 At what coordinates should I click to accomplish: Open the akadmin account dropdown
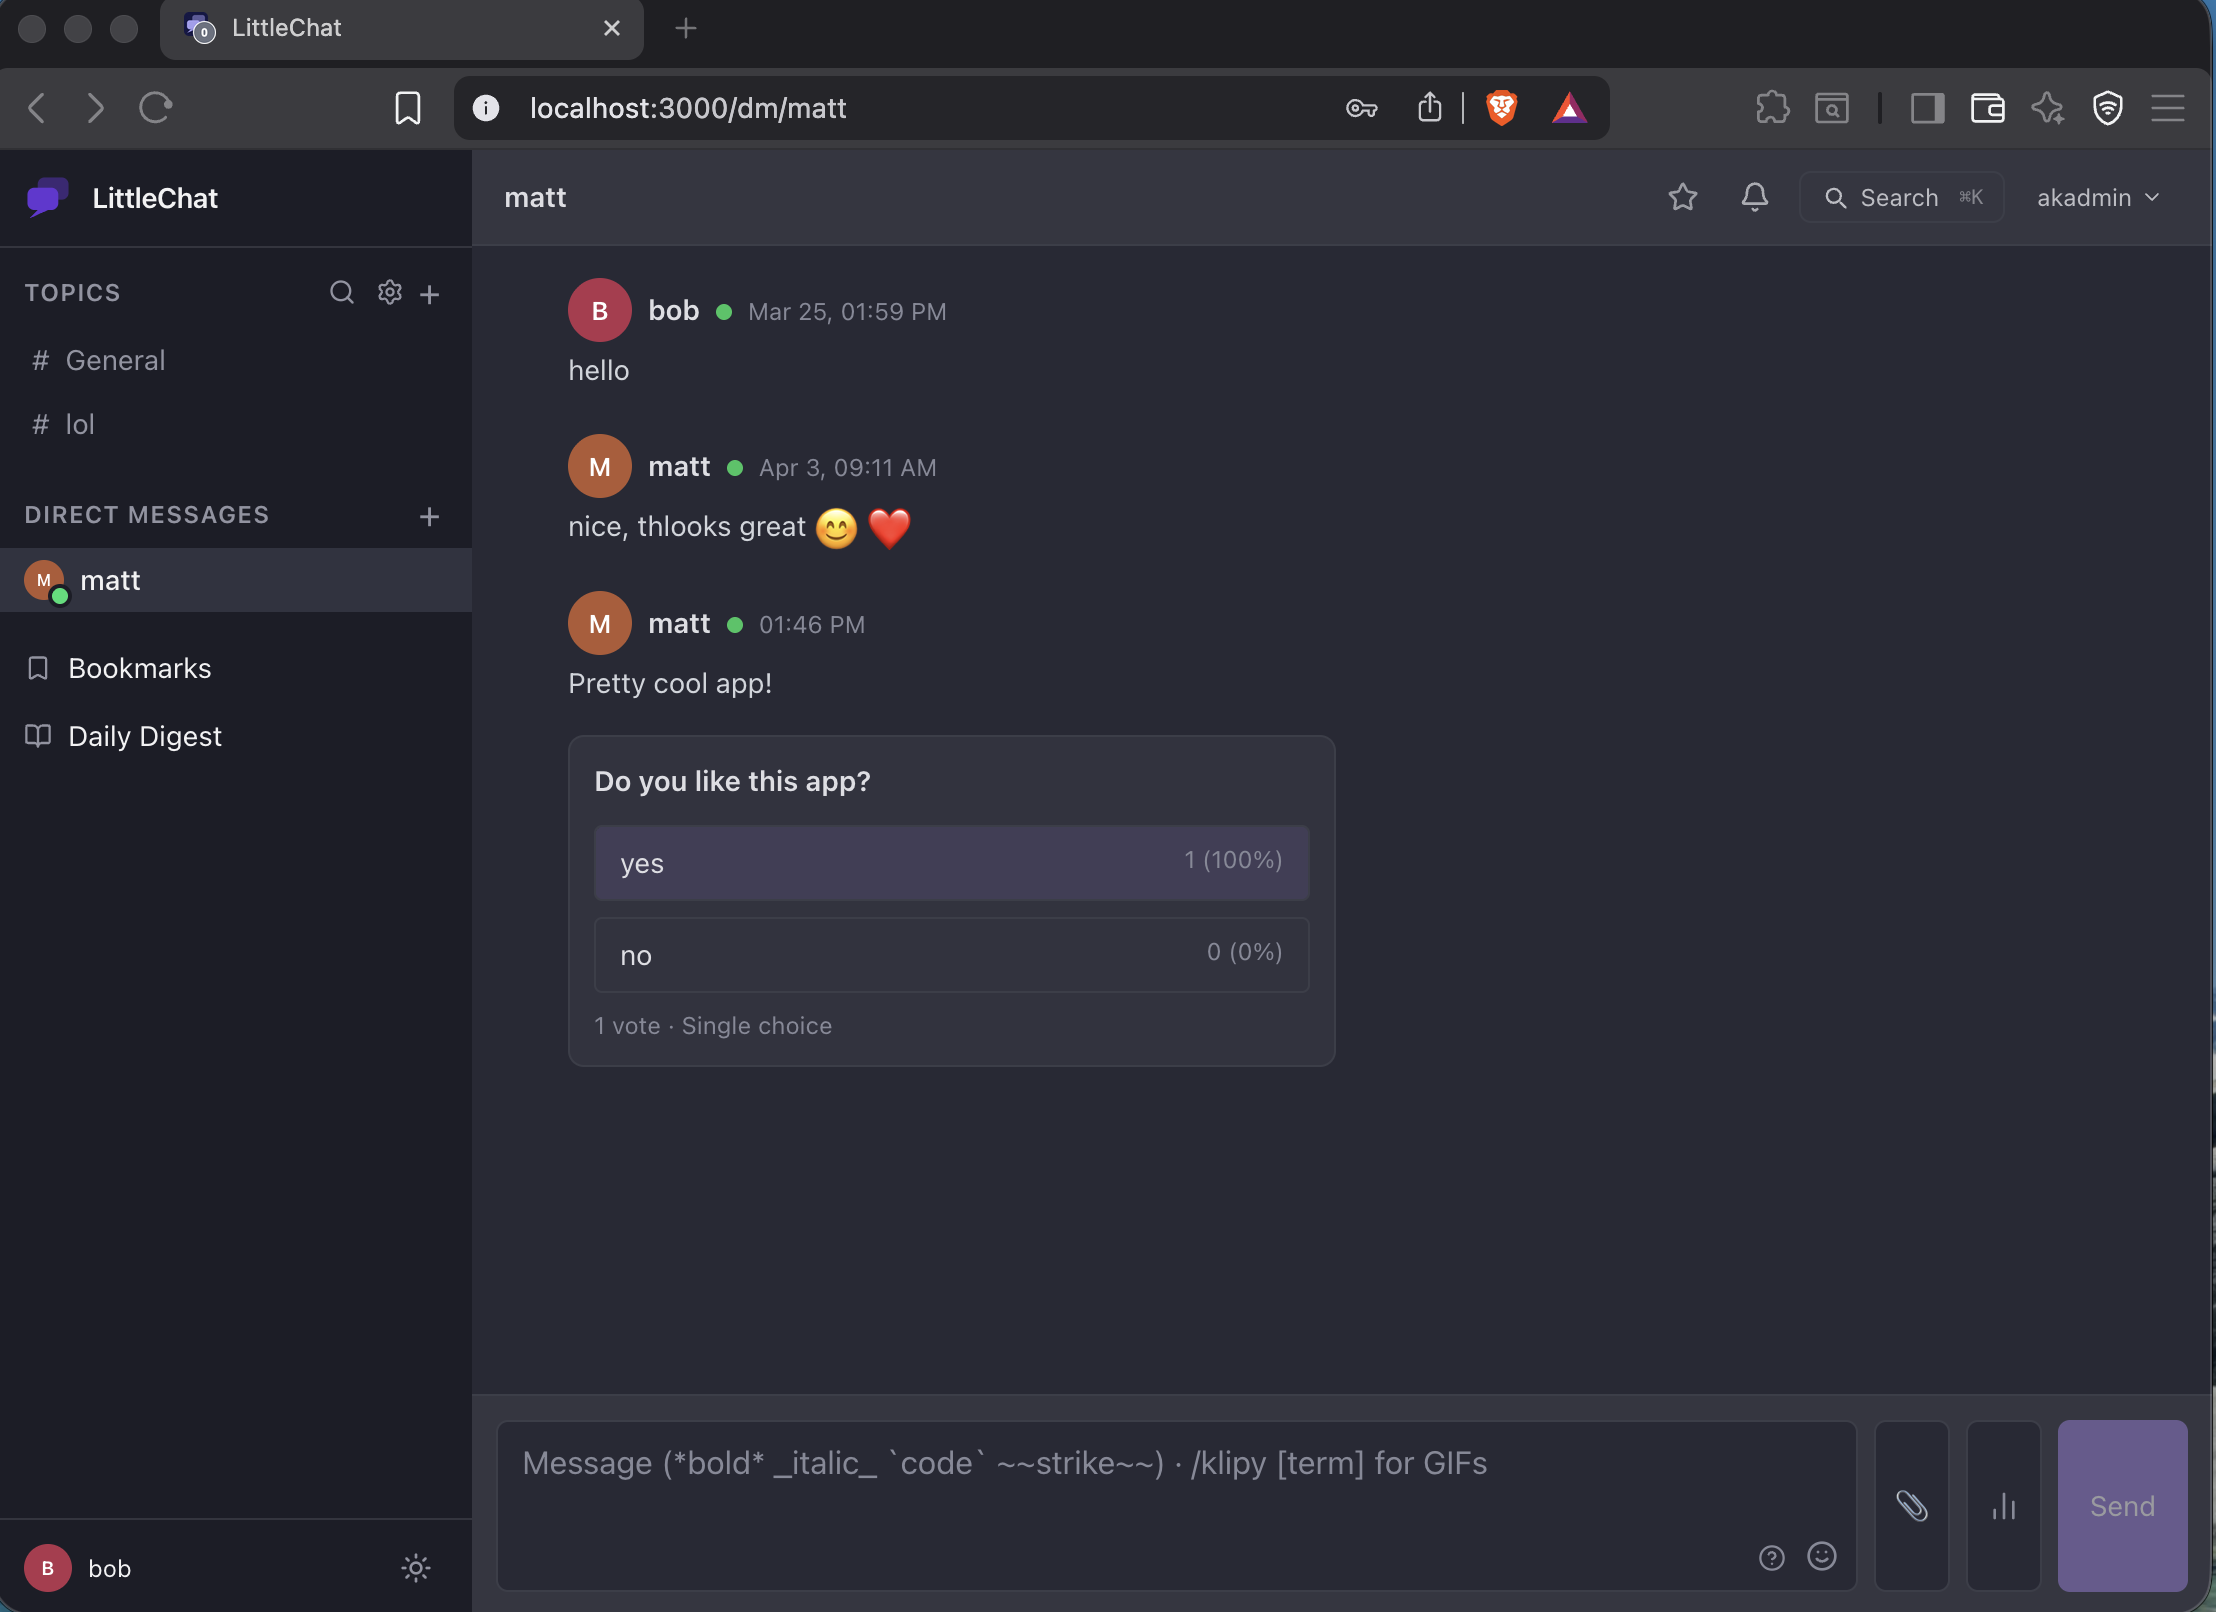[x=2097, y=197]
